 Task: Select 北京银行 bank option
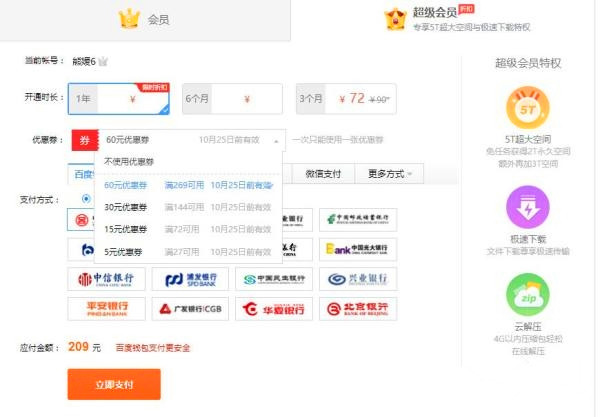358,309
